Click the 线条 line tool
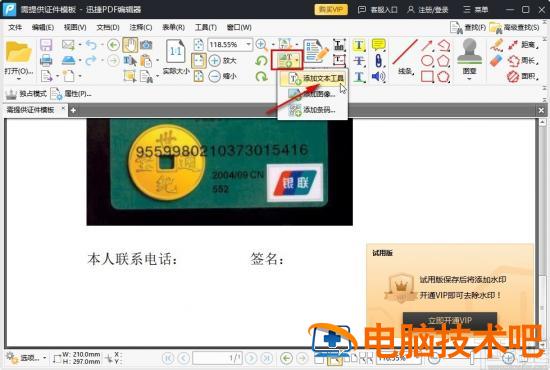This screenshot has height=370, width=550. [405, 56]
